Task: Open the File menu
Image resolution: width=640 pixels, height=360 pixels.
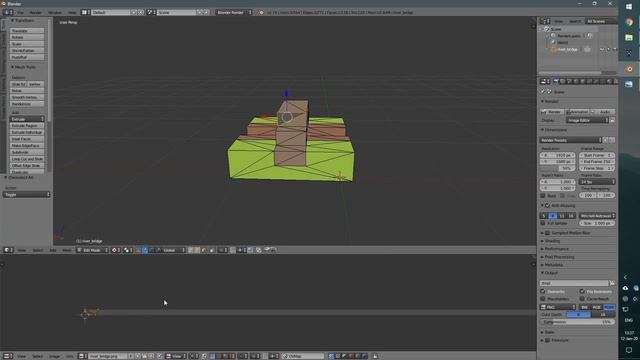Action: pos(20,13)
